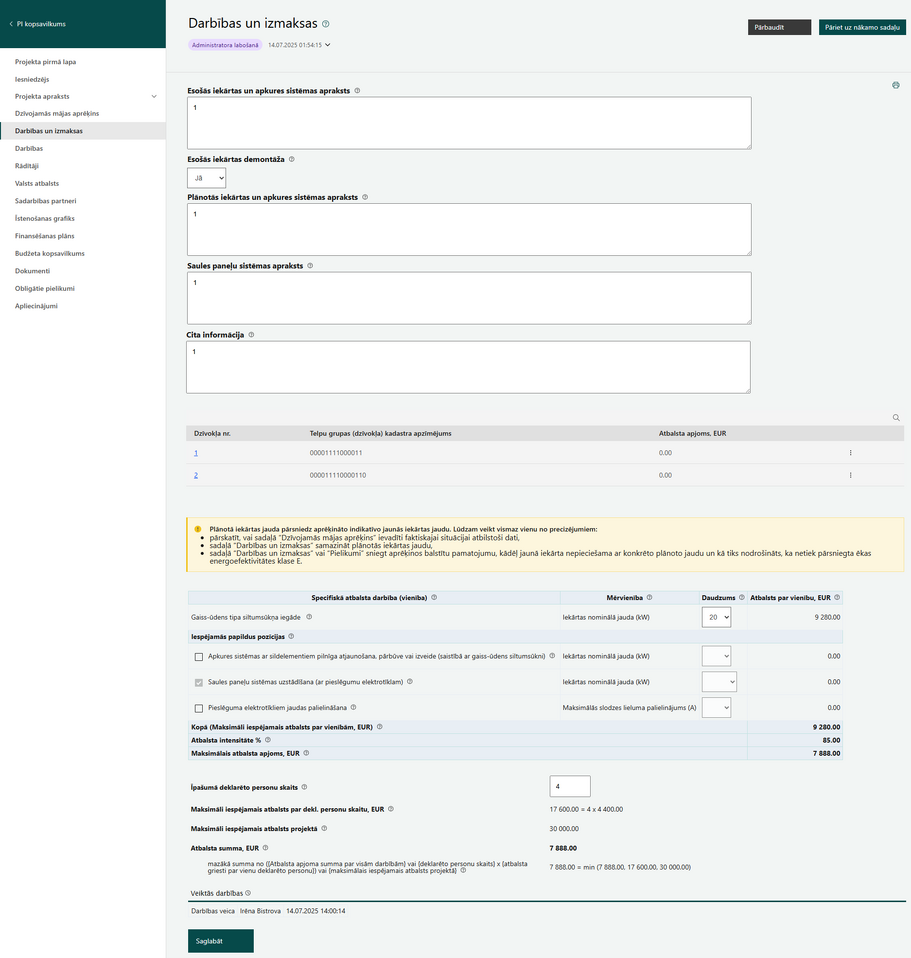Enable Pieslēguma elektrotīklam jaudas palielināšana checkbox

pyautogui.click(x=199, y=708)
